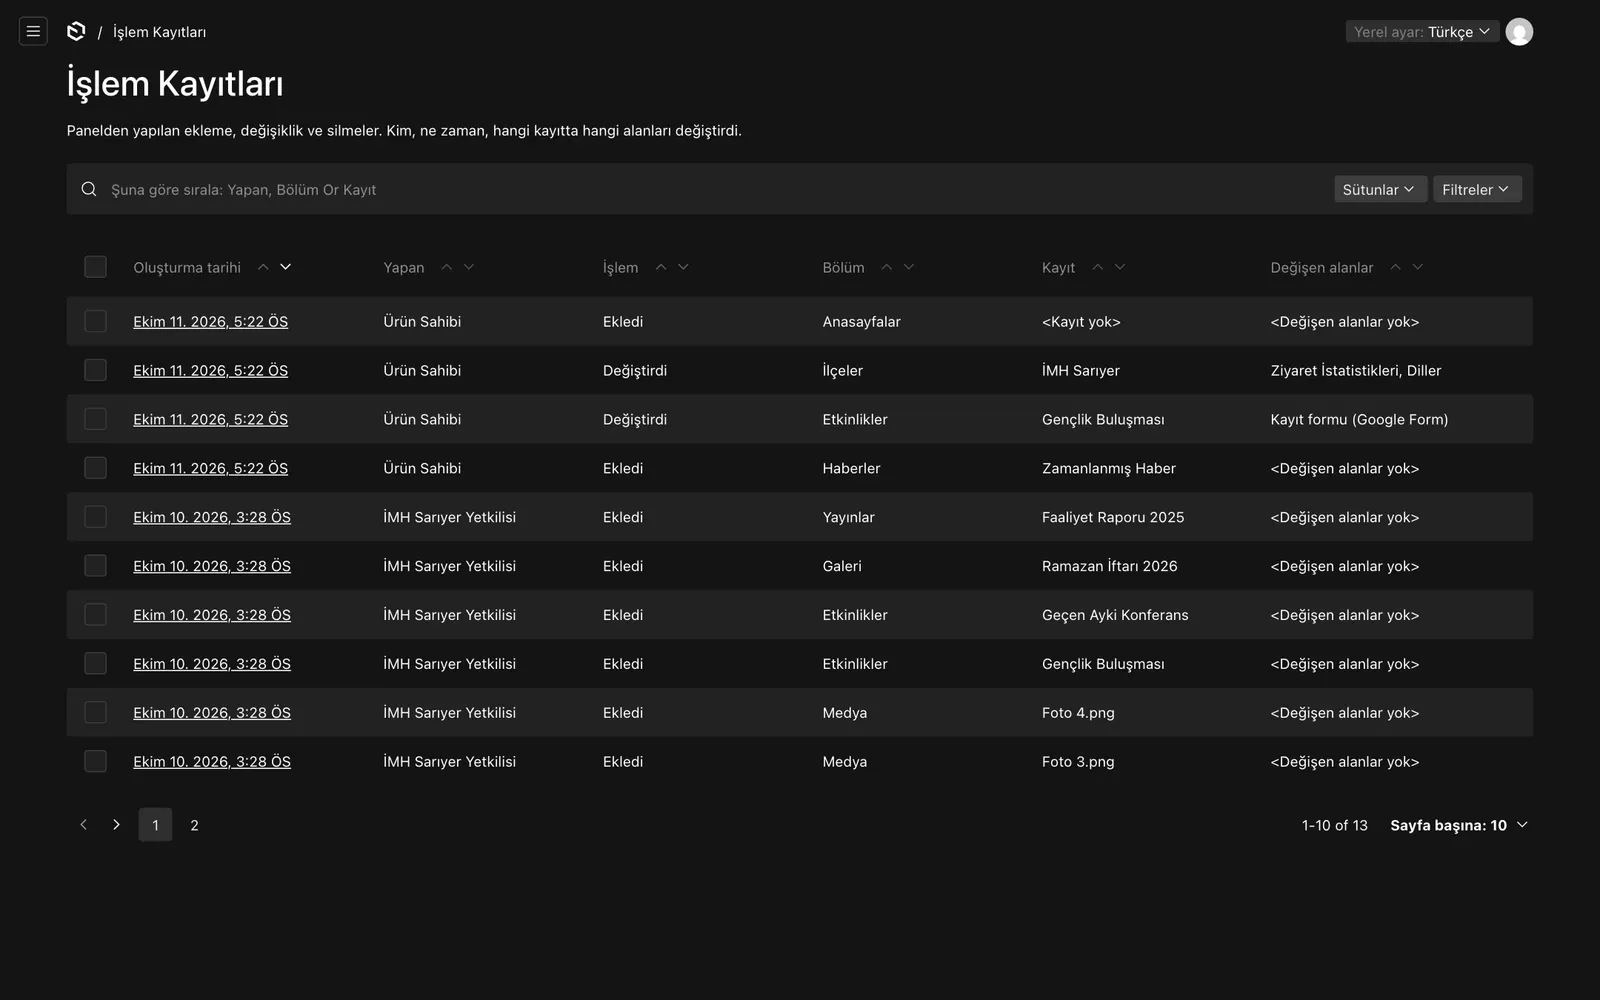The height and width of the screenshot is (1000, 1600).
Task: Focus the Yapan, Bölüm search field
Action: pos(700,189)
